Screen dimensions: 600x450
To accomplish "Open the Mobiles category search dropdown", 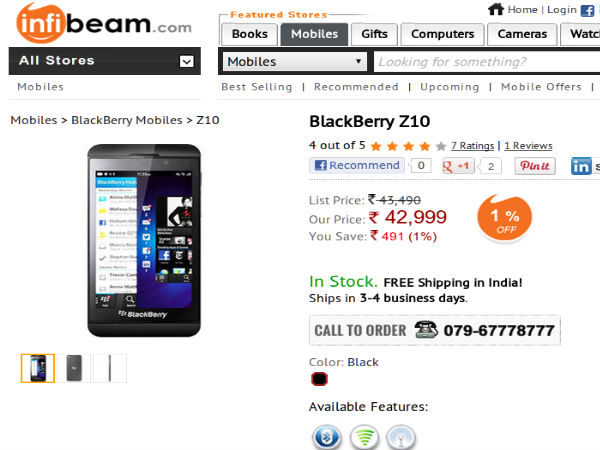I will [295, 62].
